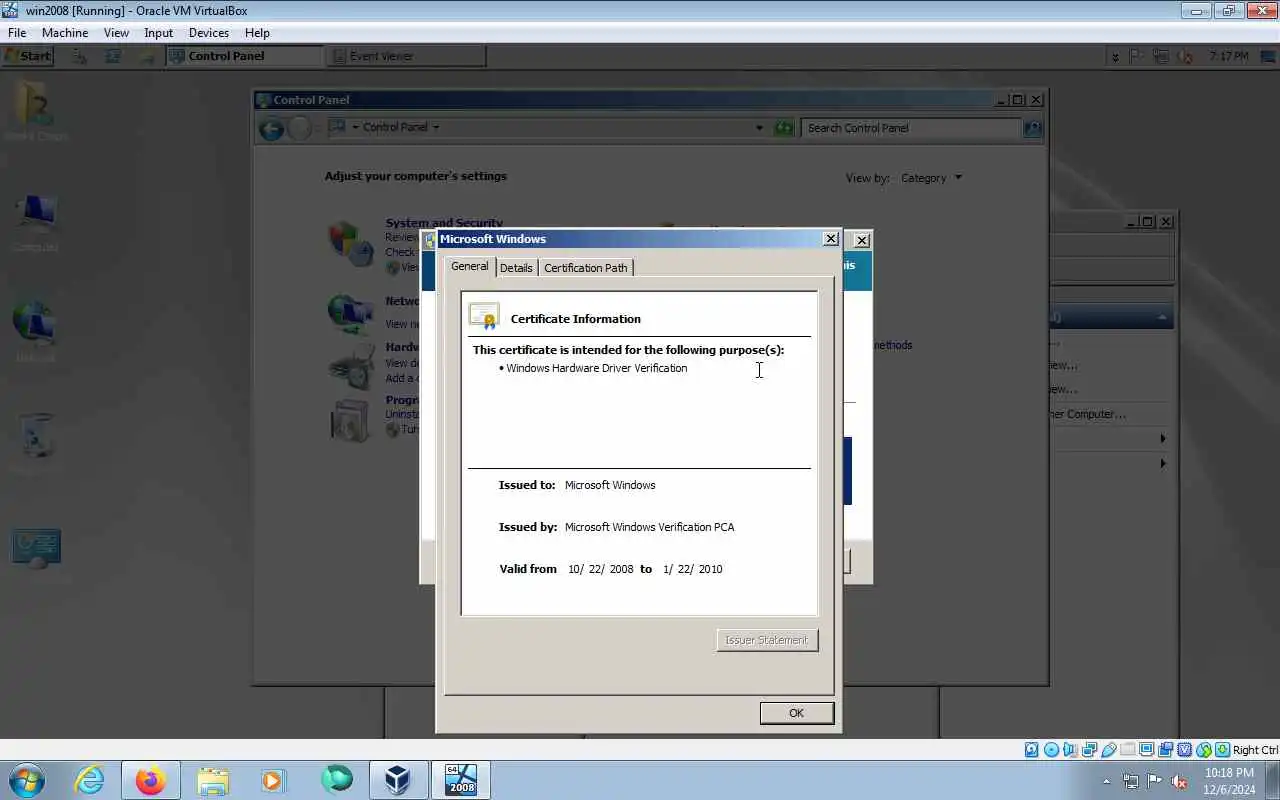The image size is (1280, 800).
Task: Click Hardware printer icon
Action: (x=351, y=366)
